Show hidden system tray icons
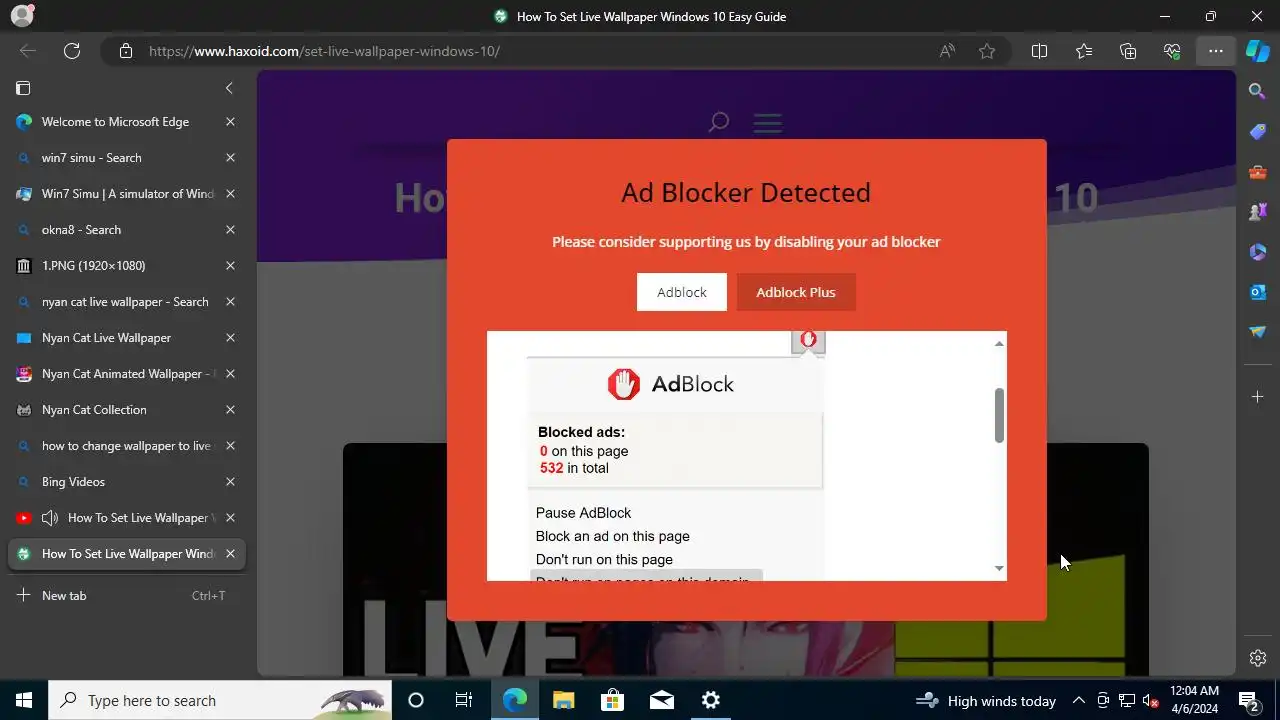1280x720 pixels. click(x=1079, y=700)
